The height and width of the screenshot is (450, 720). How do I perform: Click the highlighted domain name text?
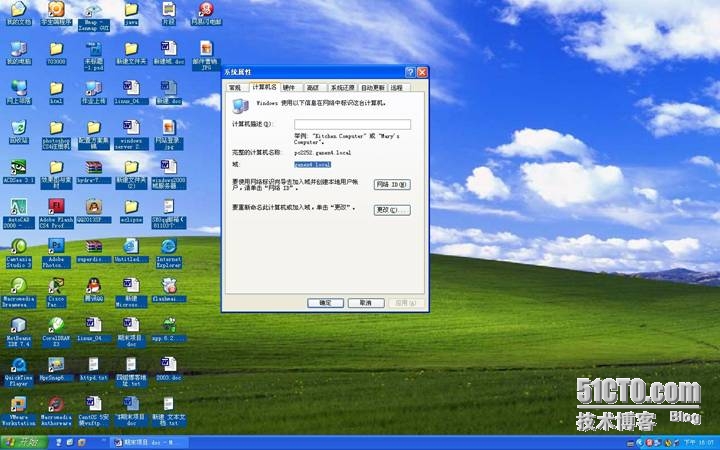(312, 164)
